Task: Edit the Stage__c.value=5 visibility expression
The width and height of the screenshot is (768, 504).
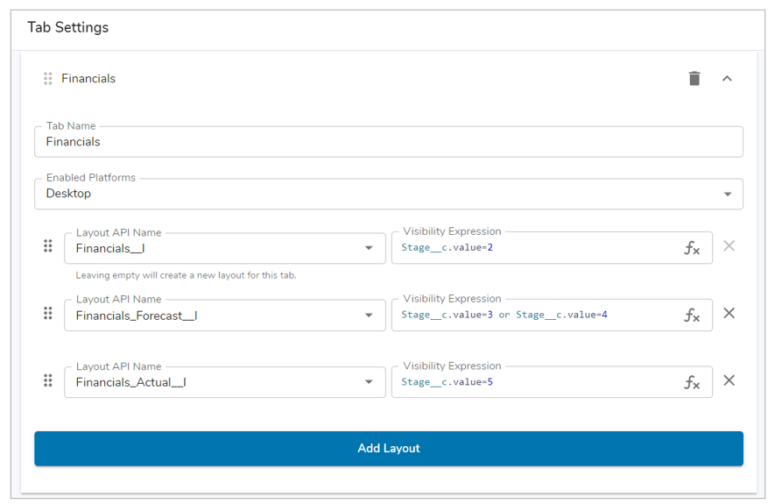Action: [x=552, y=382]
